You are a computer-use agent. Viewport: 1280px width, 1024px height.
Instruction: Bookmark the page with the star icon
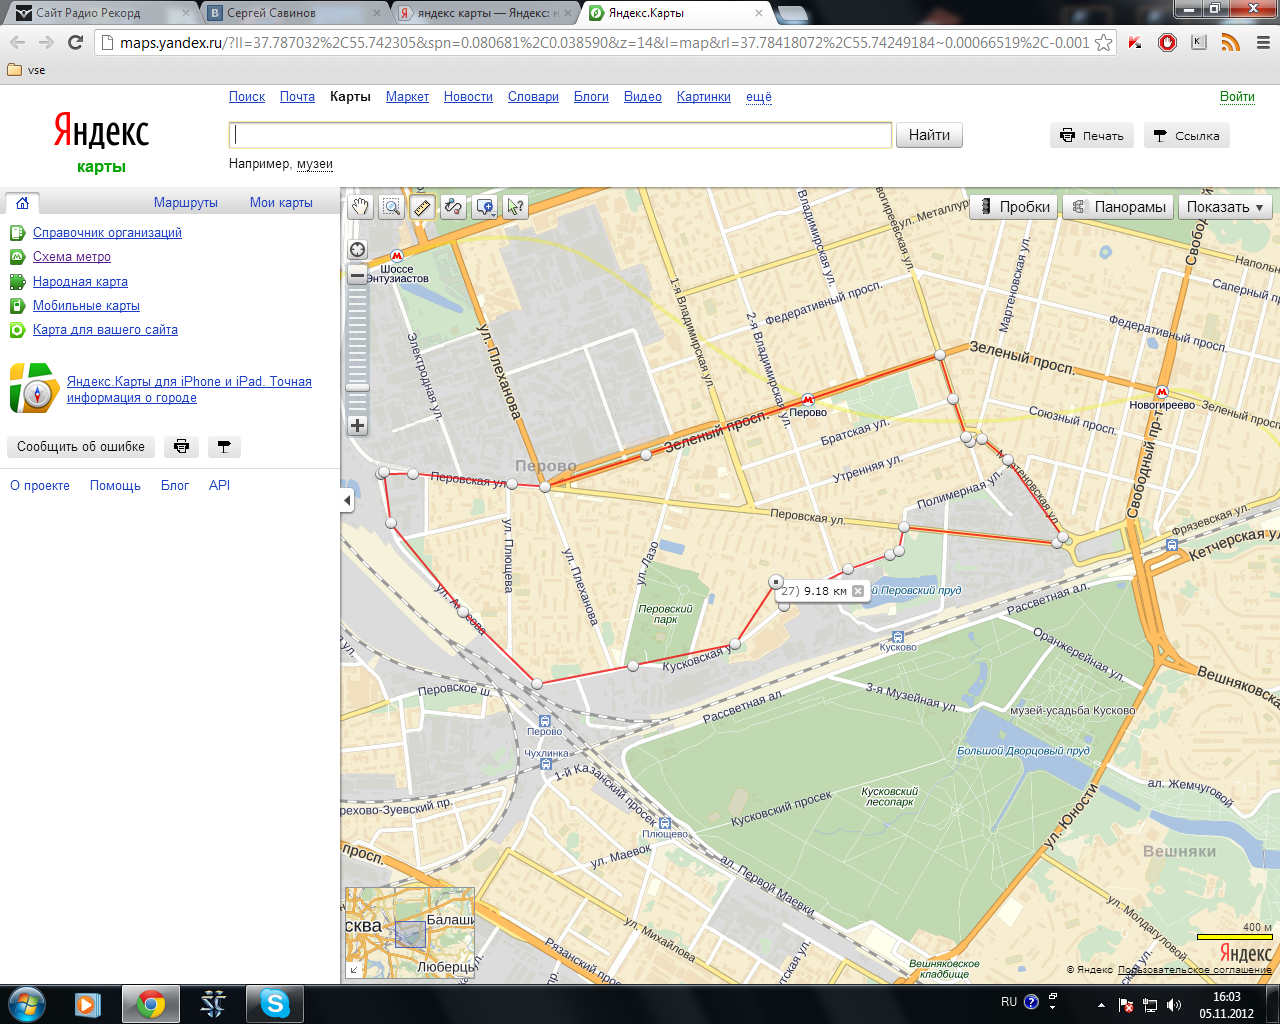tap(1103, 42)
